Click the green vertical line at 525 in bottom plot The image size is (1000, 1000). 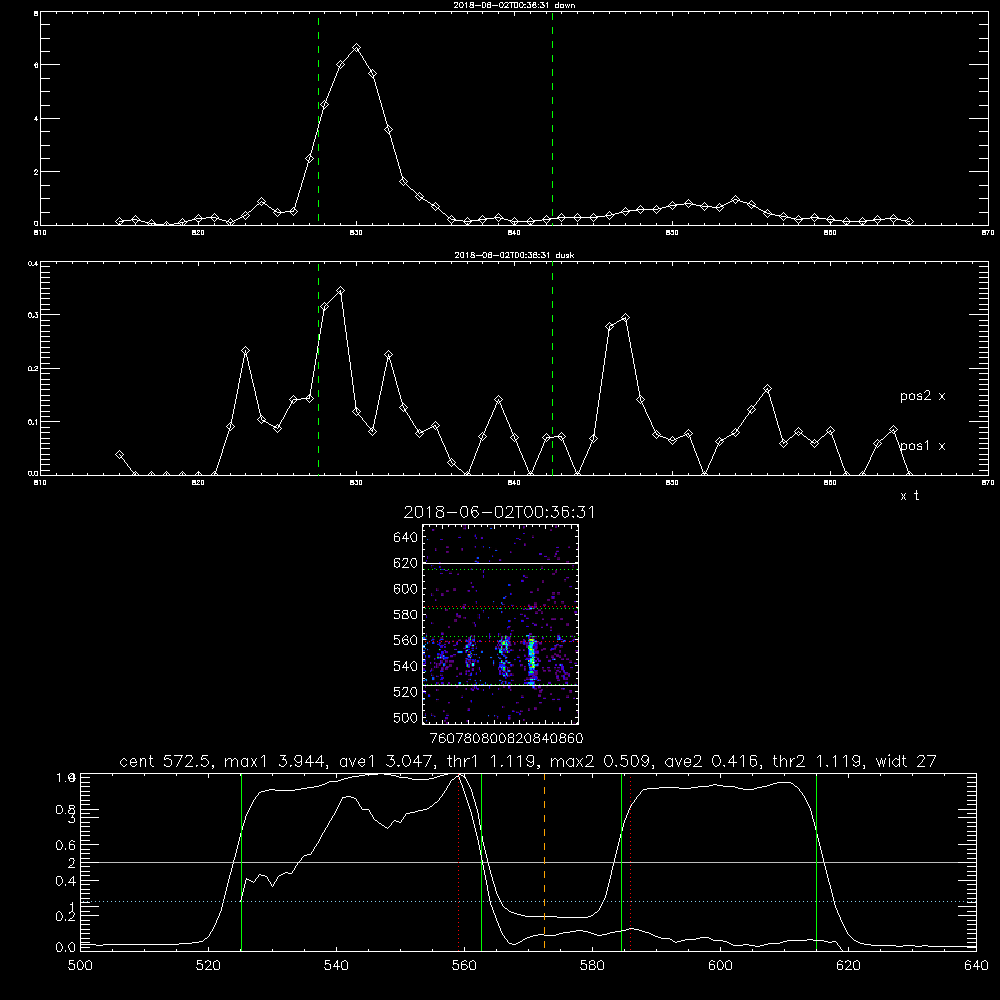[x=241, y=862]
